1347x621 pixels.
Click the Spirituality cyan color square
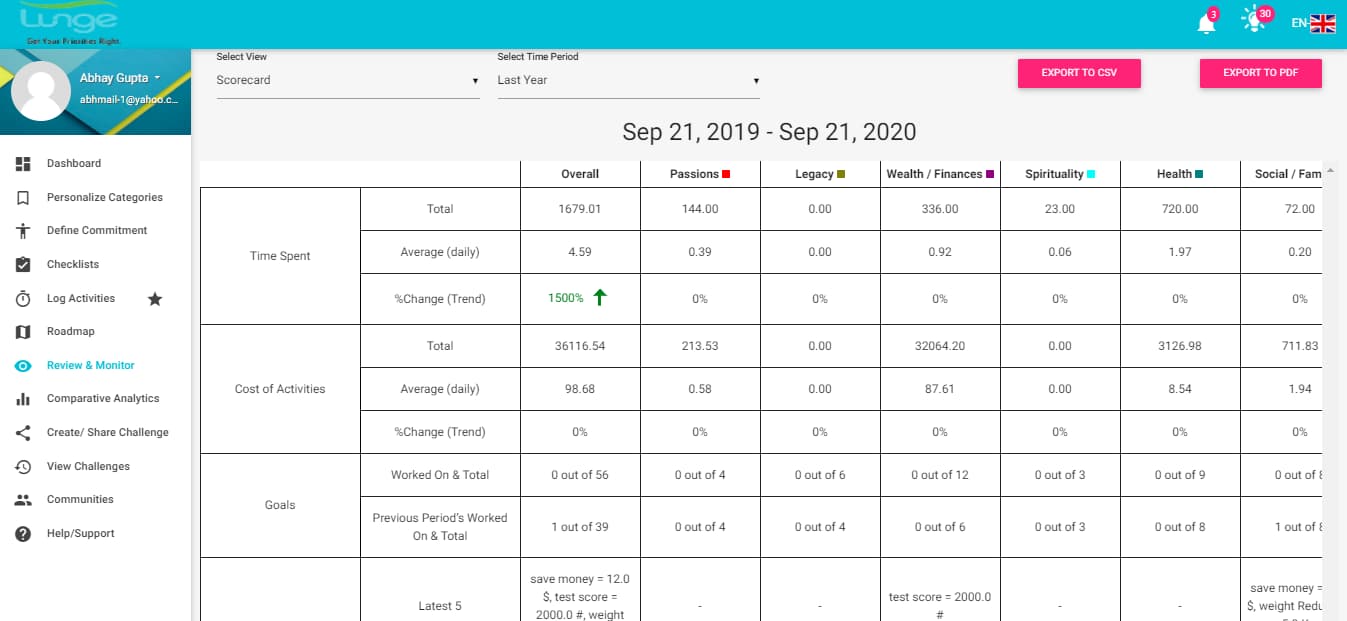tap(1091, 174)
